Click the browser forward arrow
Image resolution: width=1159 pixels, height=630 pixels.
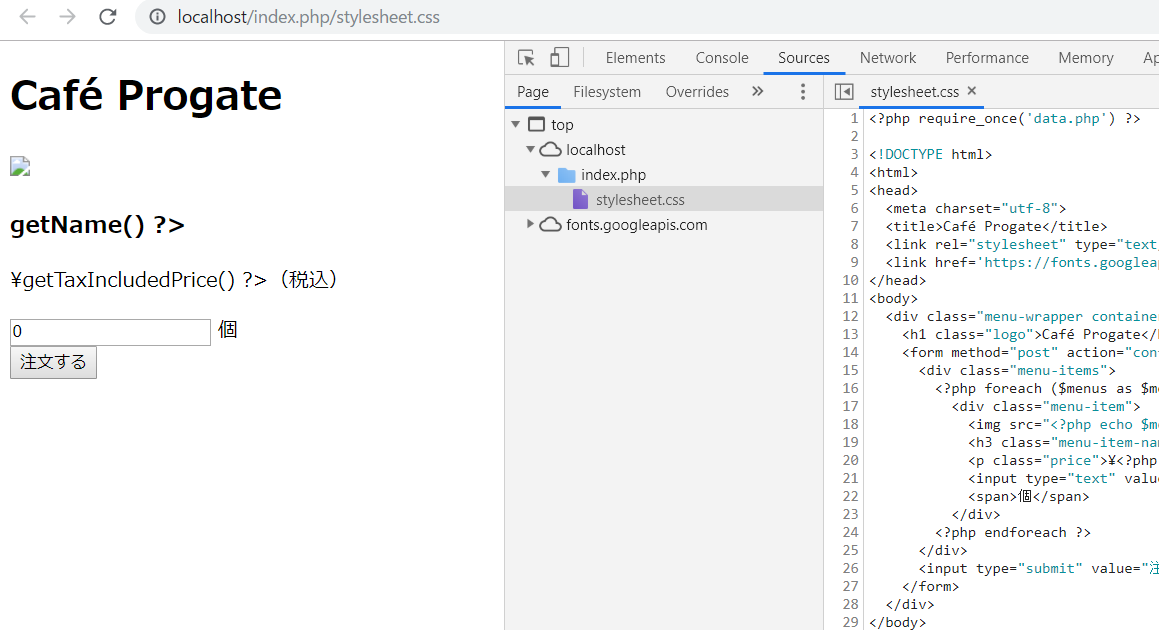(x=66, y=17)
